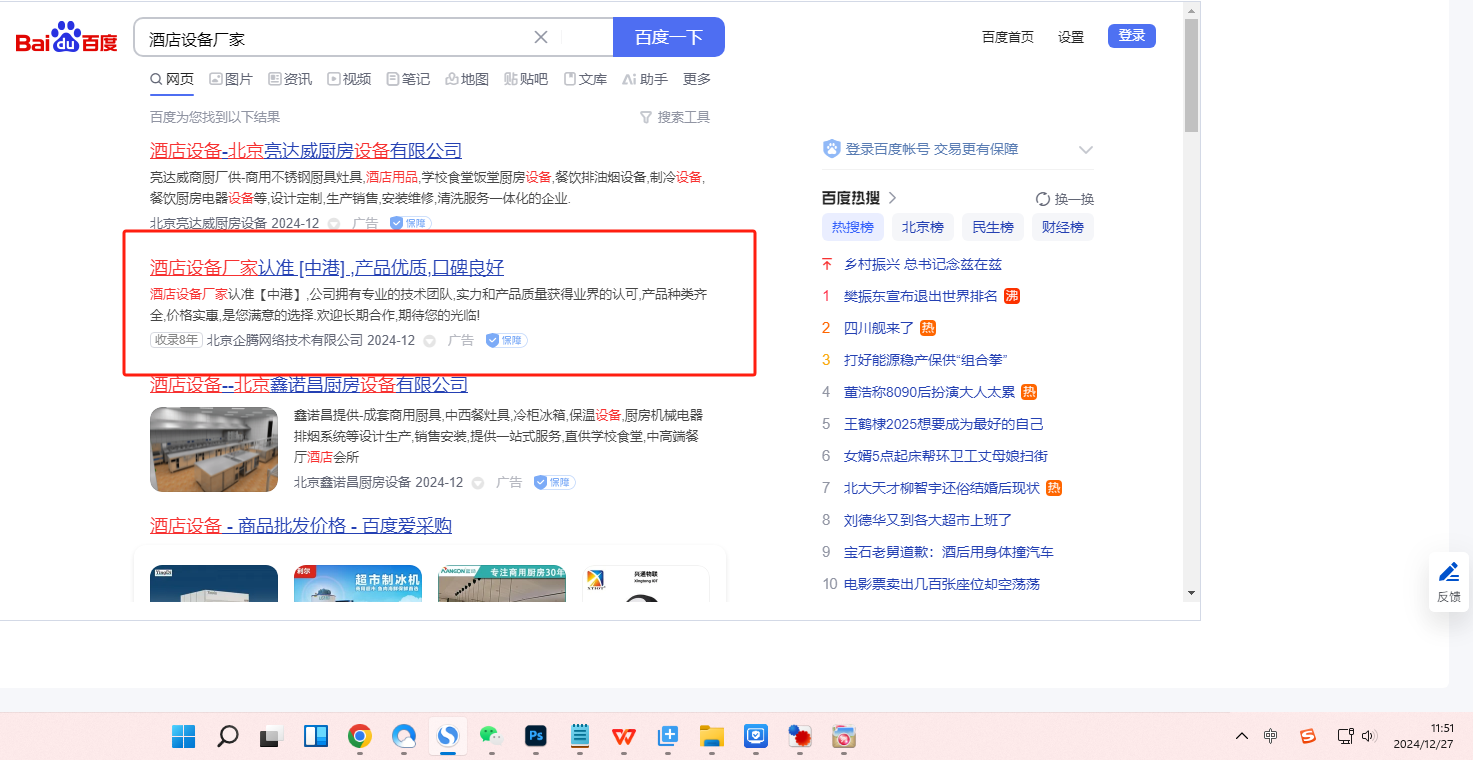Open WPS Office from taskbar

click(624, 737)
